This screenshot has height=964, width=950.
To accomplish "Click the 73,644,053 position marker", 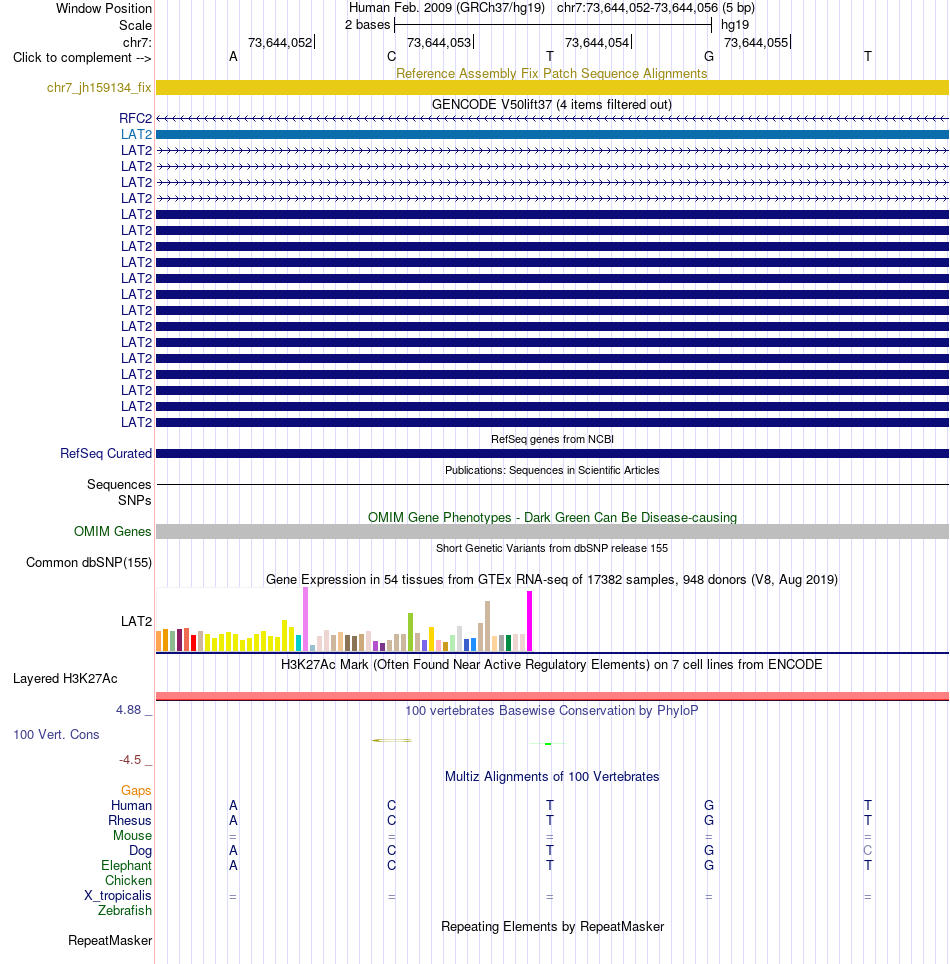I will tap(440, 42).
